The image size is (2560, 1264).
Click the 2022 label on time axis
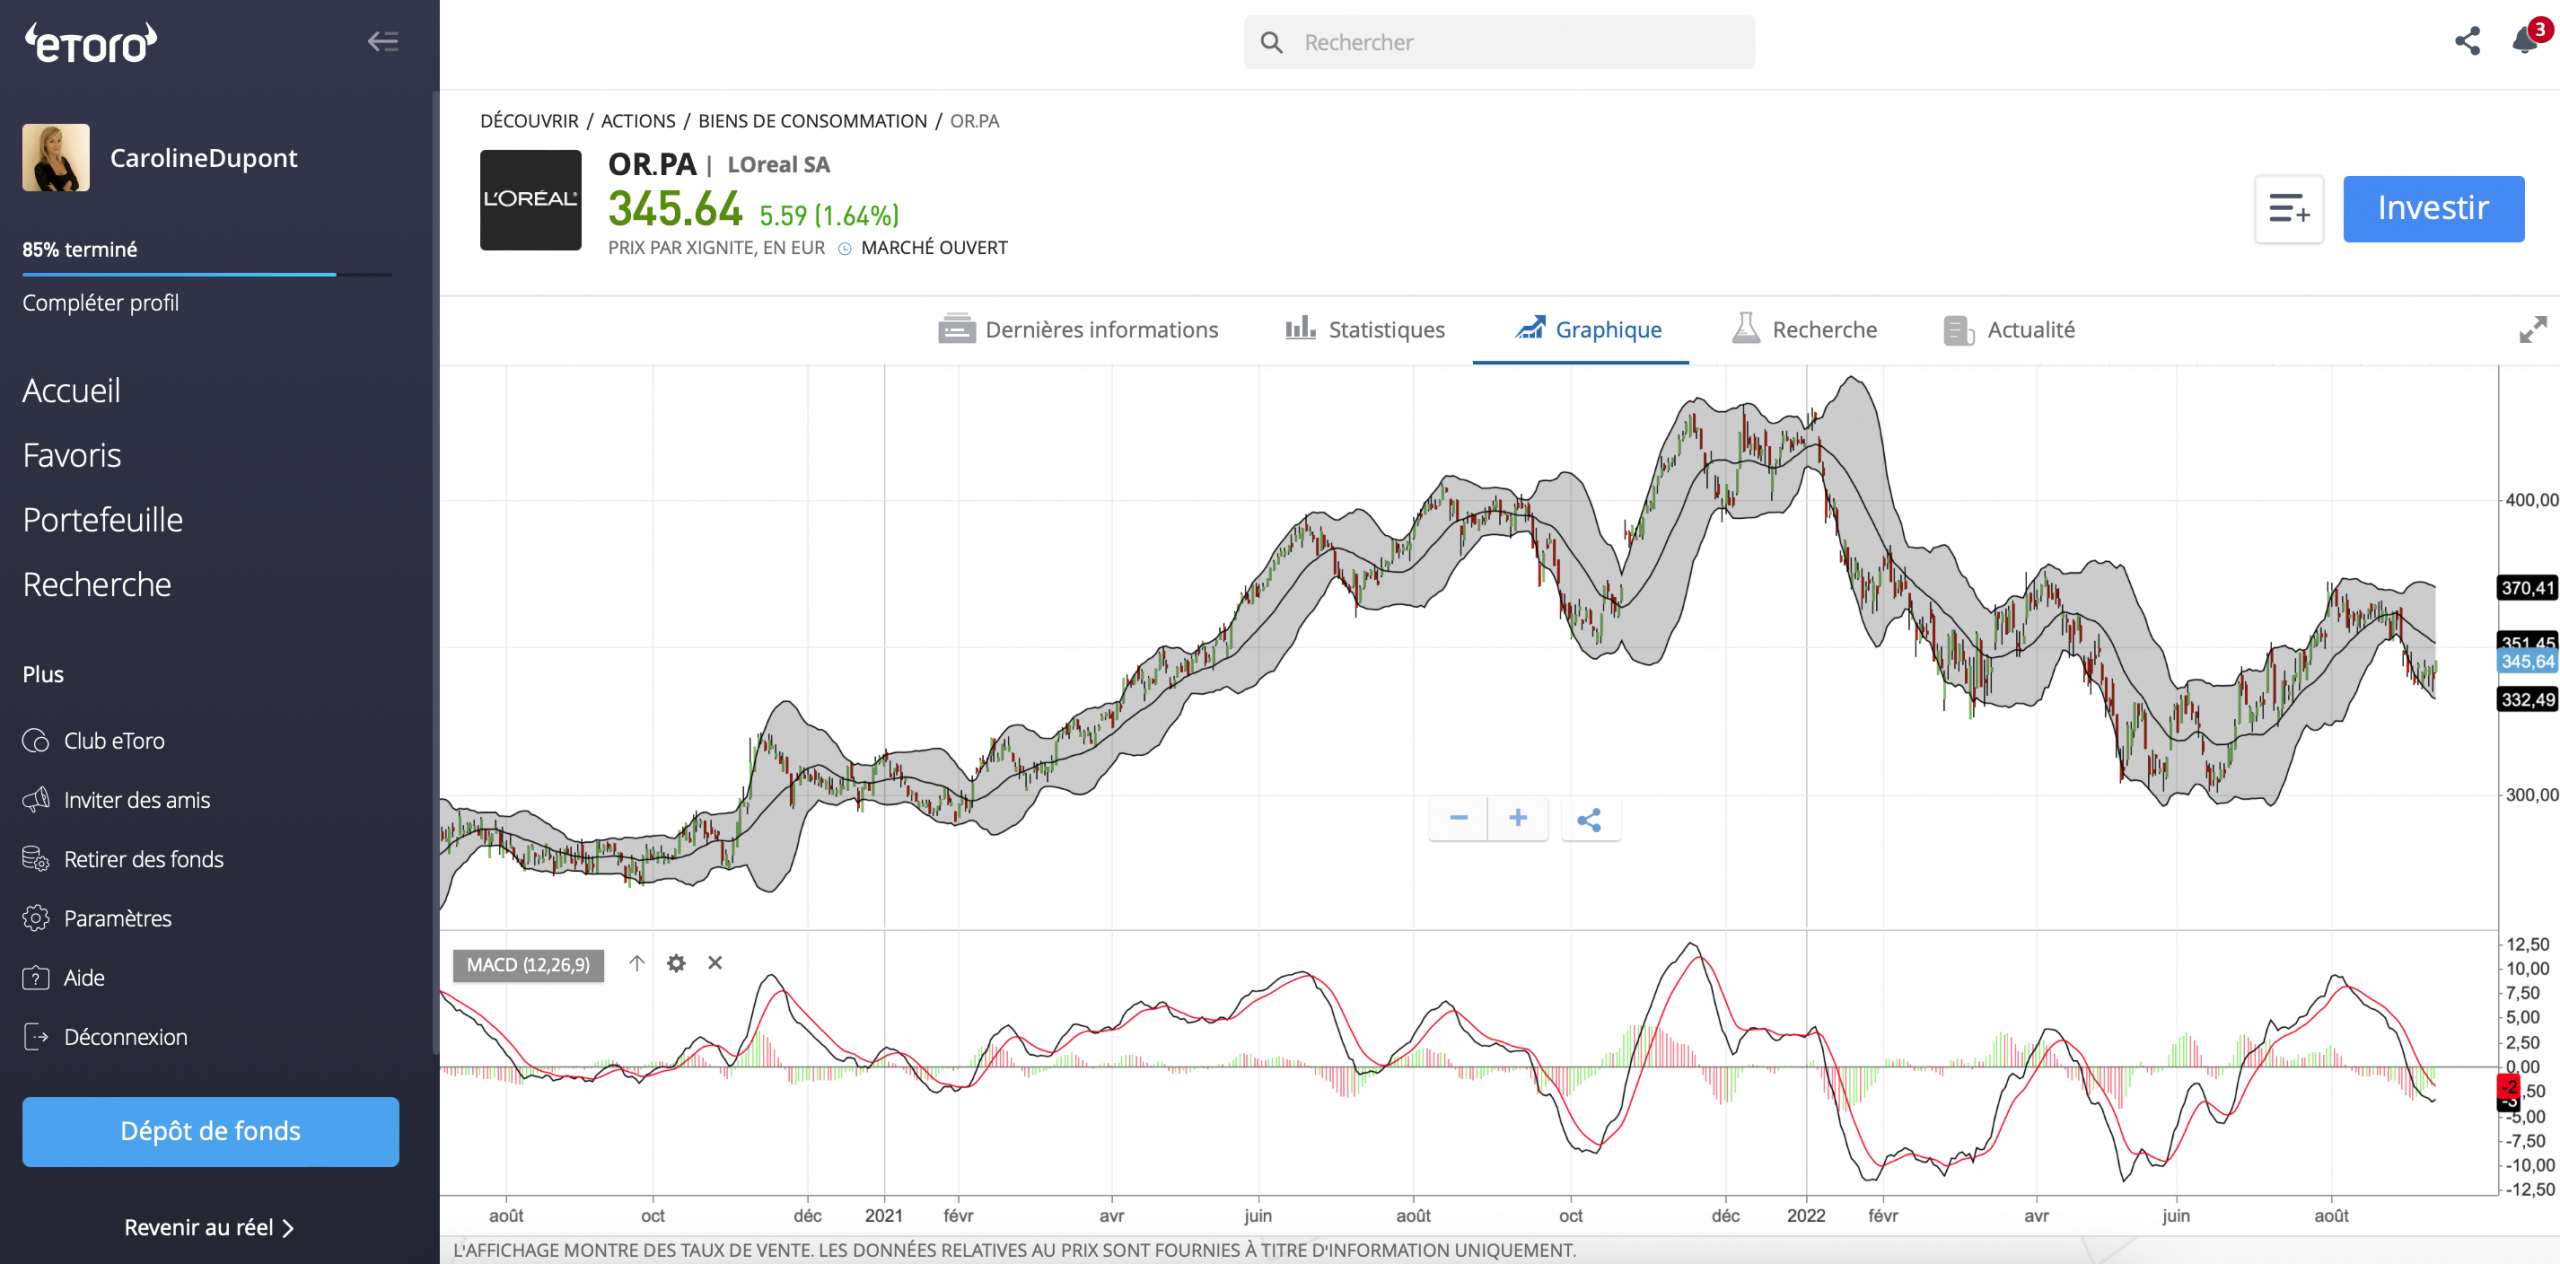(1806, 1216)
